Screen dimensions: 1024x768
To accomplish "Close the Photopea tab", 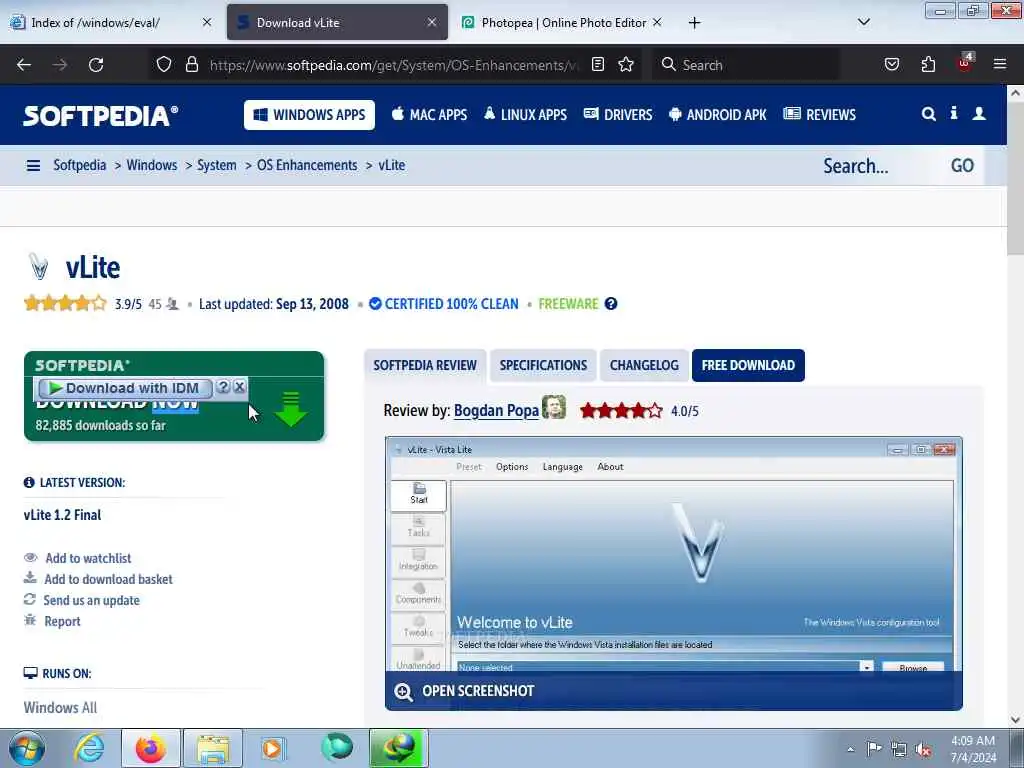I will tap(657, 22).
